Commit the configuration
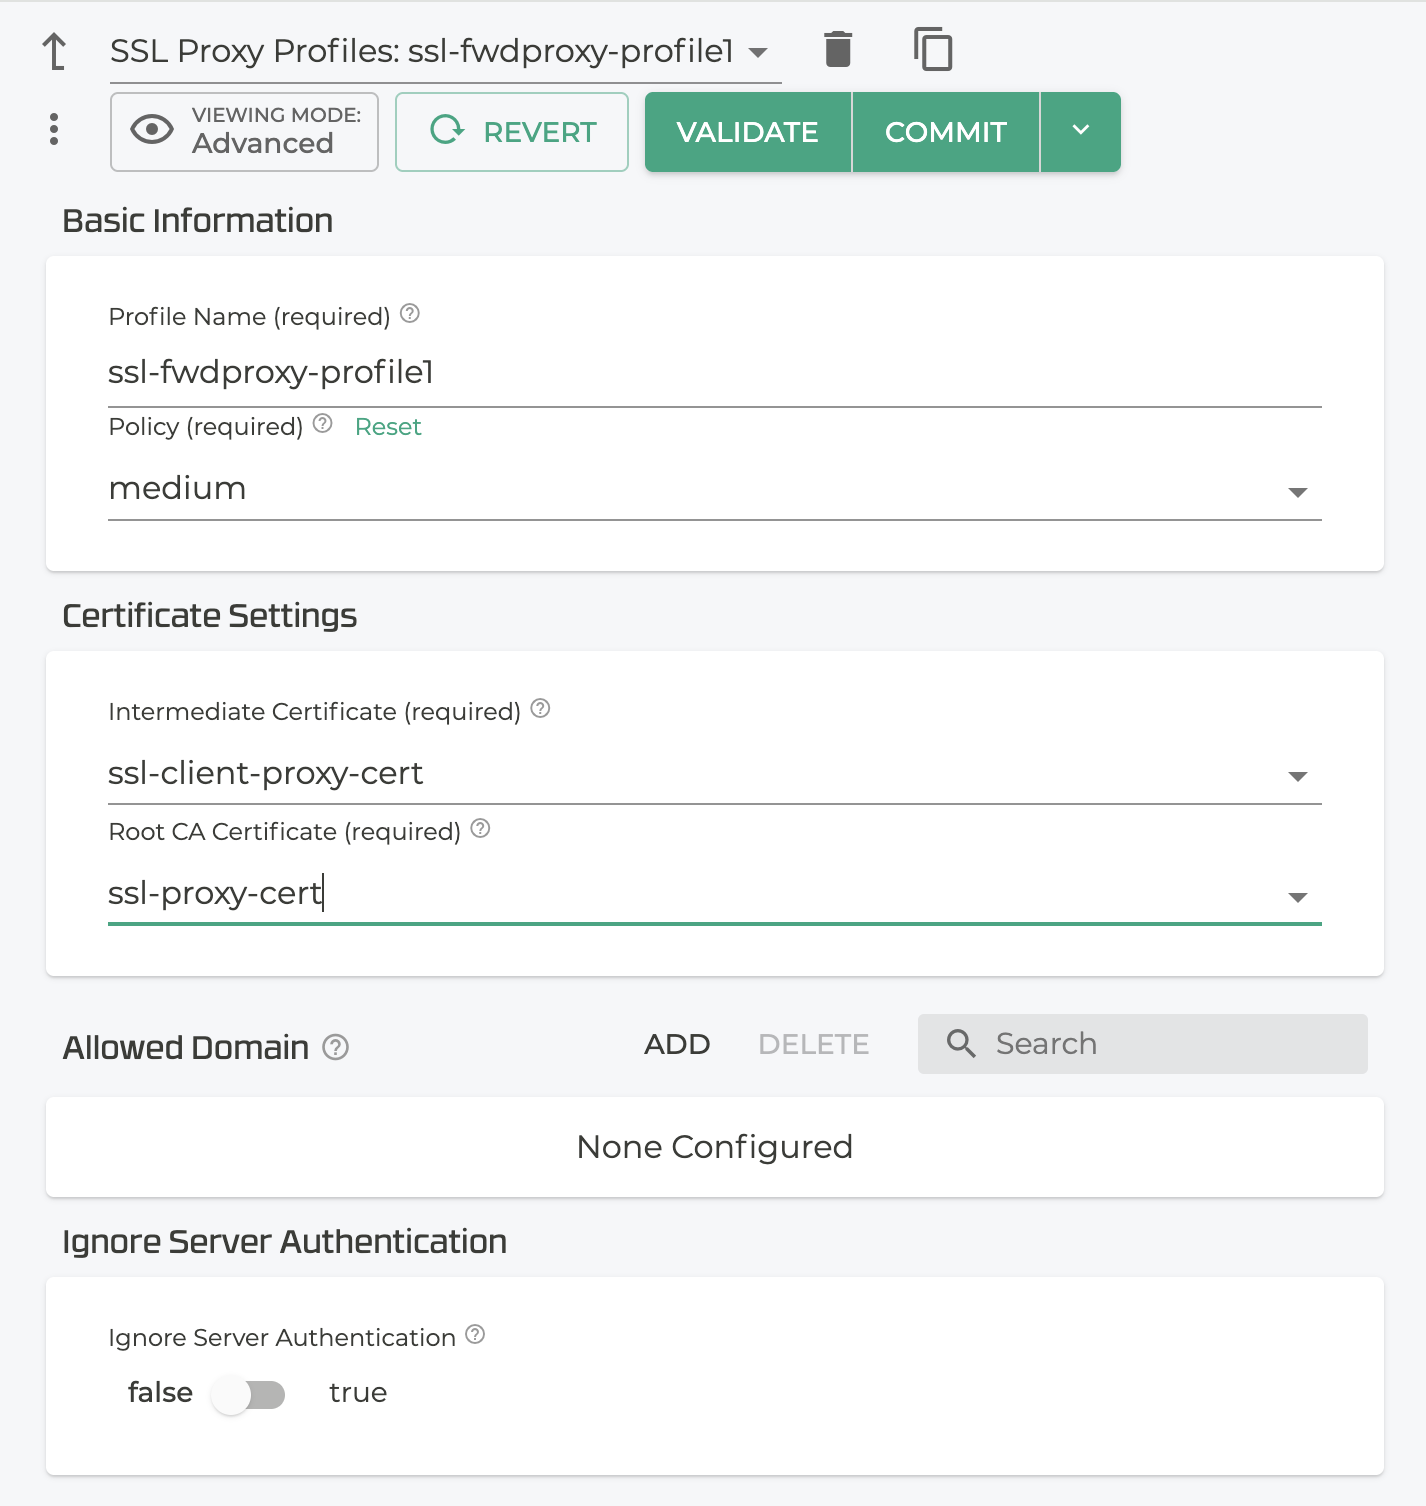The width and height of the screenshot is (1426, 1506). (946, 132)
